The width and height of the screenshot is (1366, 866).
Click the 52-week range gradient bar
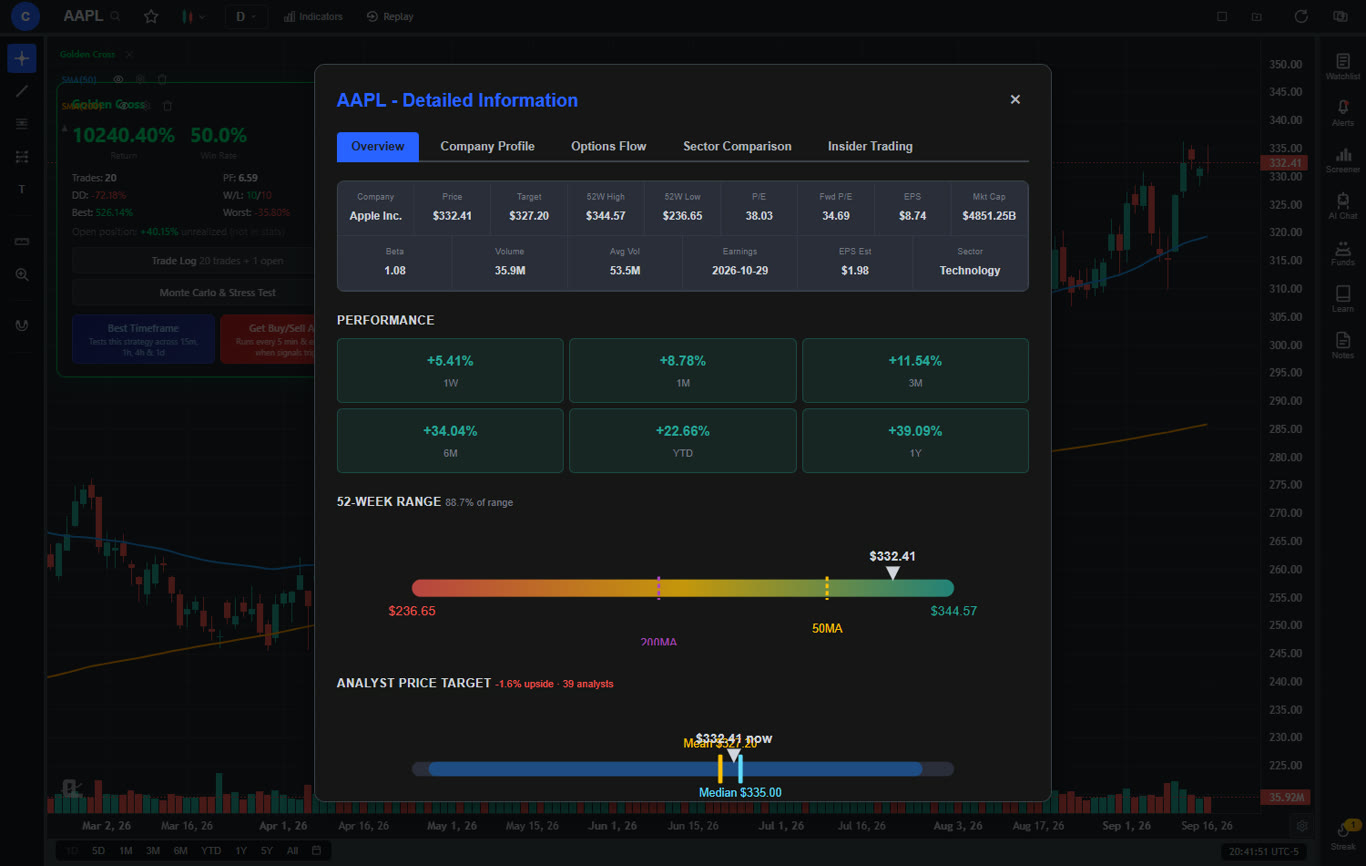[x=683, y=588]
